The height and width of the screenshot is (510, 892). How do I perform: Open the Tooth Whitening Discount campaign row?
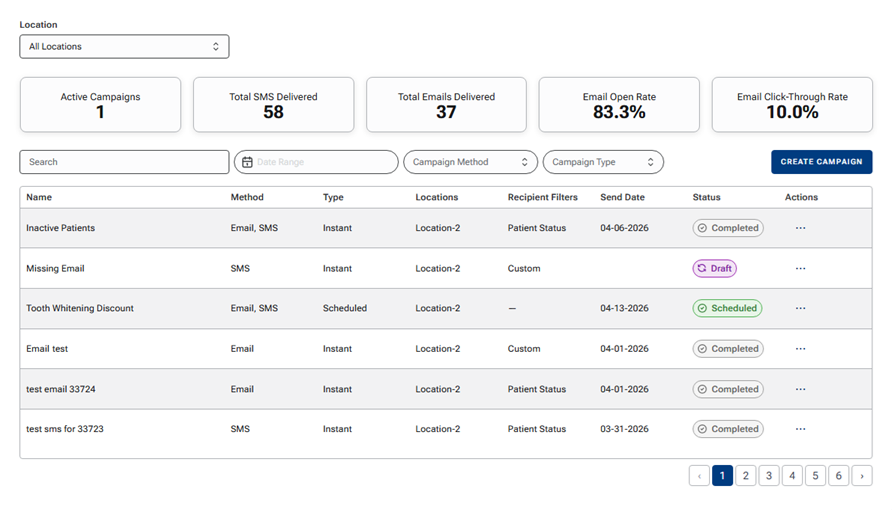coord(446,308)
